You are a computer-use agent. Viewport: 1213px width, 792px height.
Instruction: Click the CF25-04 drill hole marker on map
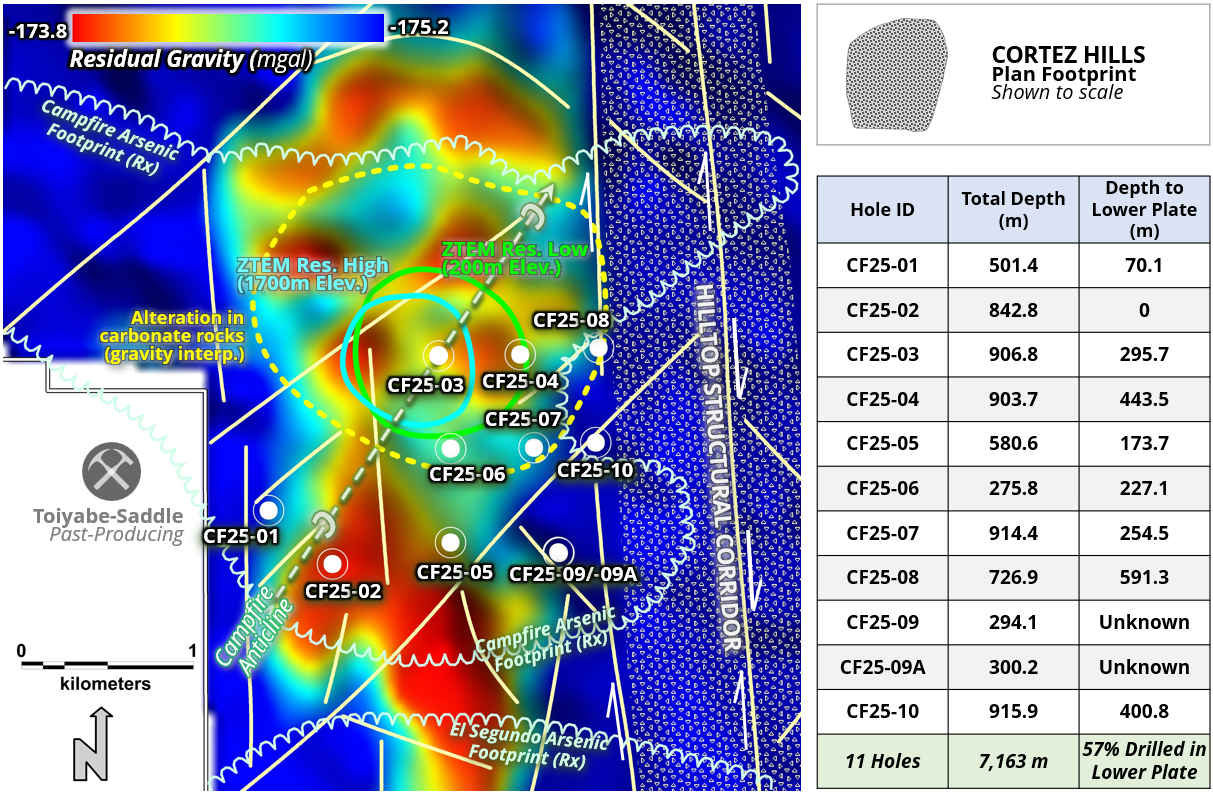(518, 353)
